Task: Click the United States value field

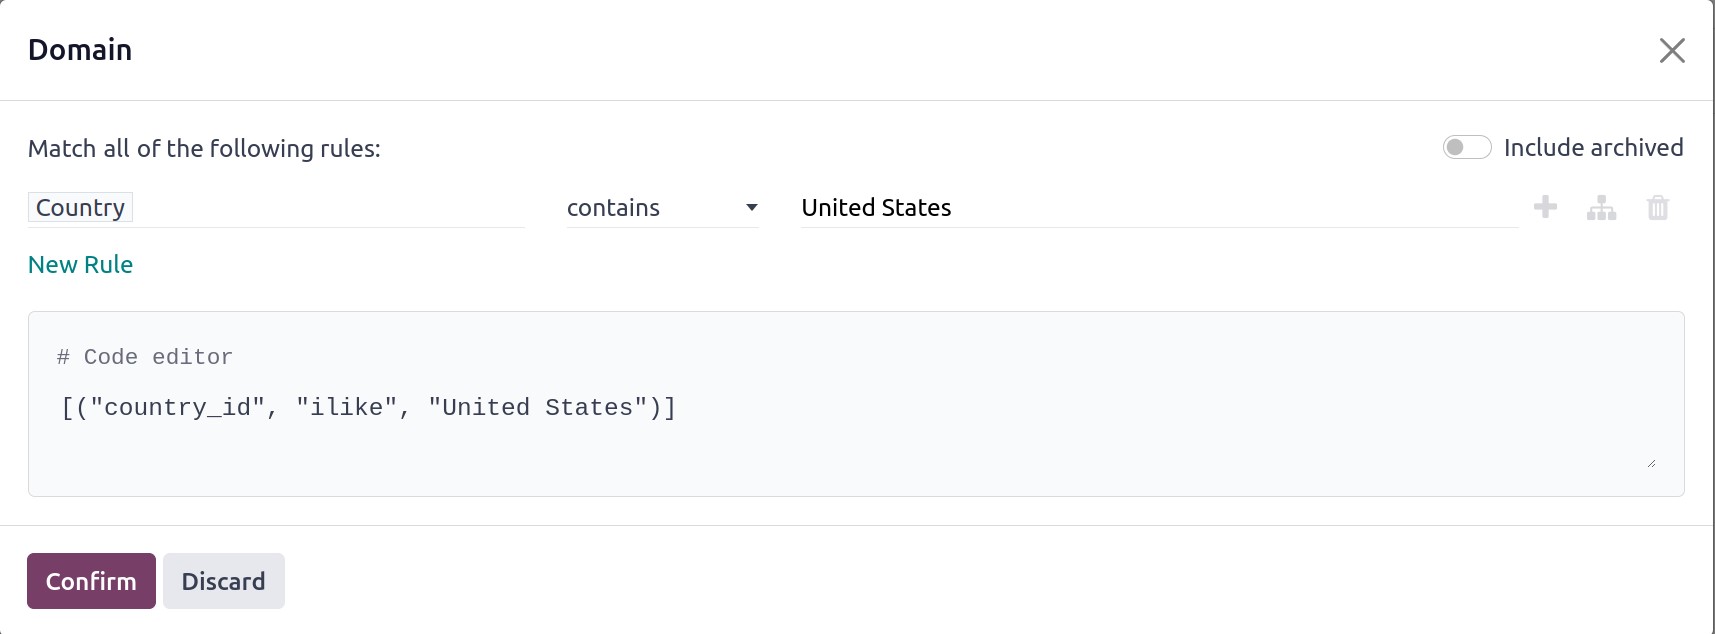Action: (1160, 208)
